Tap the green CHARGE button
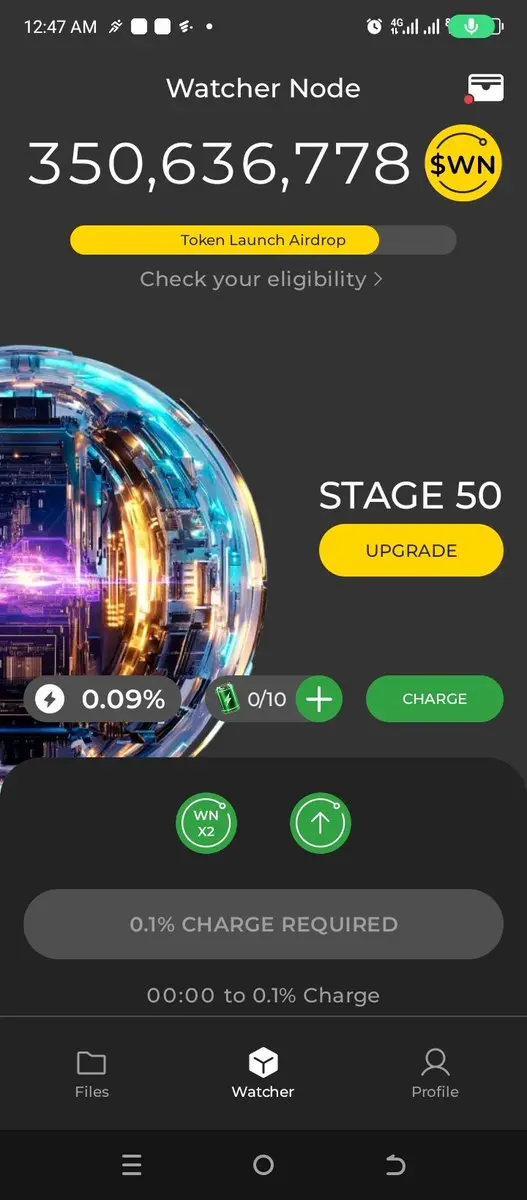Screen dimensions: 527x1200 pyautogui.click(x=434, y=699)
